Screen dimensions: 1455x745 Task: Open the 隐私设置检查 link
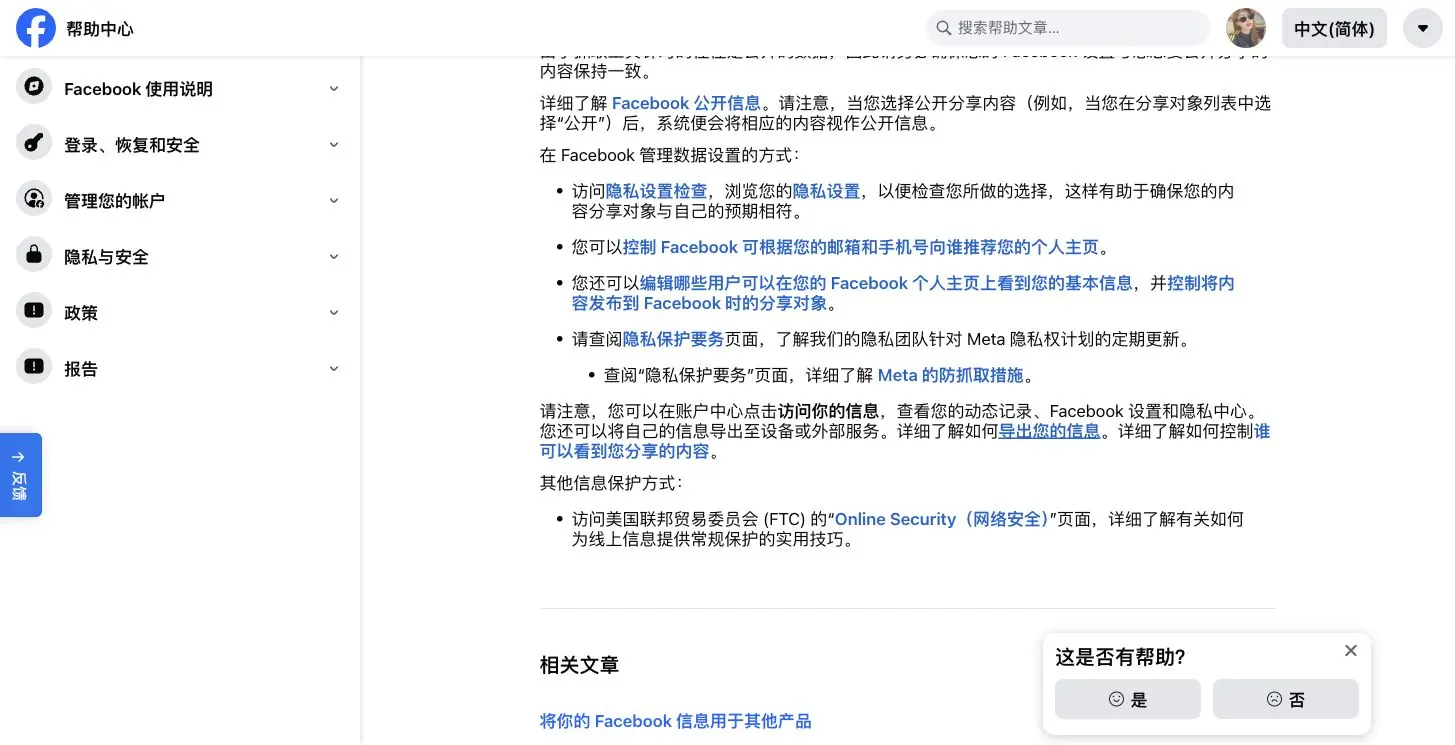tap(656, 191)
